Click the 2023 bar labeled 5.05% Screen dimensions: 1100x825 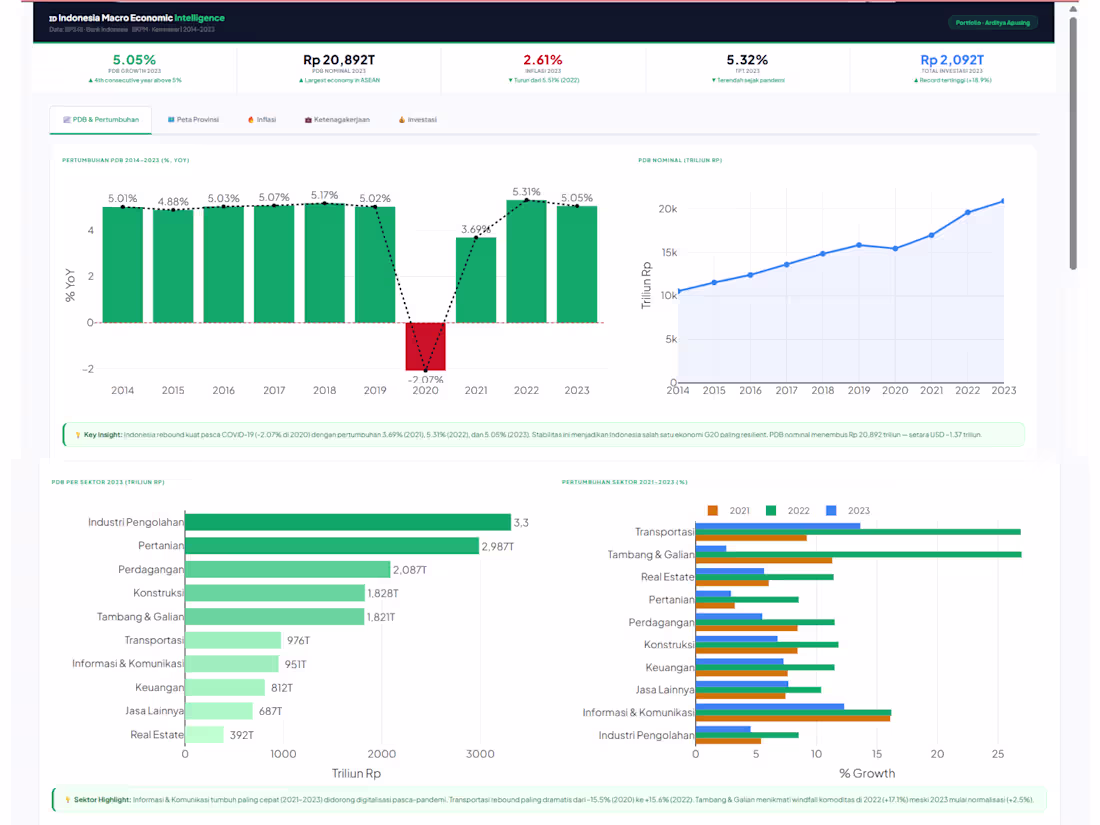point(577,264)
